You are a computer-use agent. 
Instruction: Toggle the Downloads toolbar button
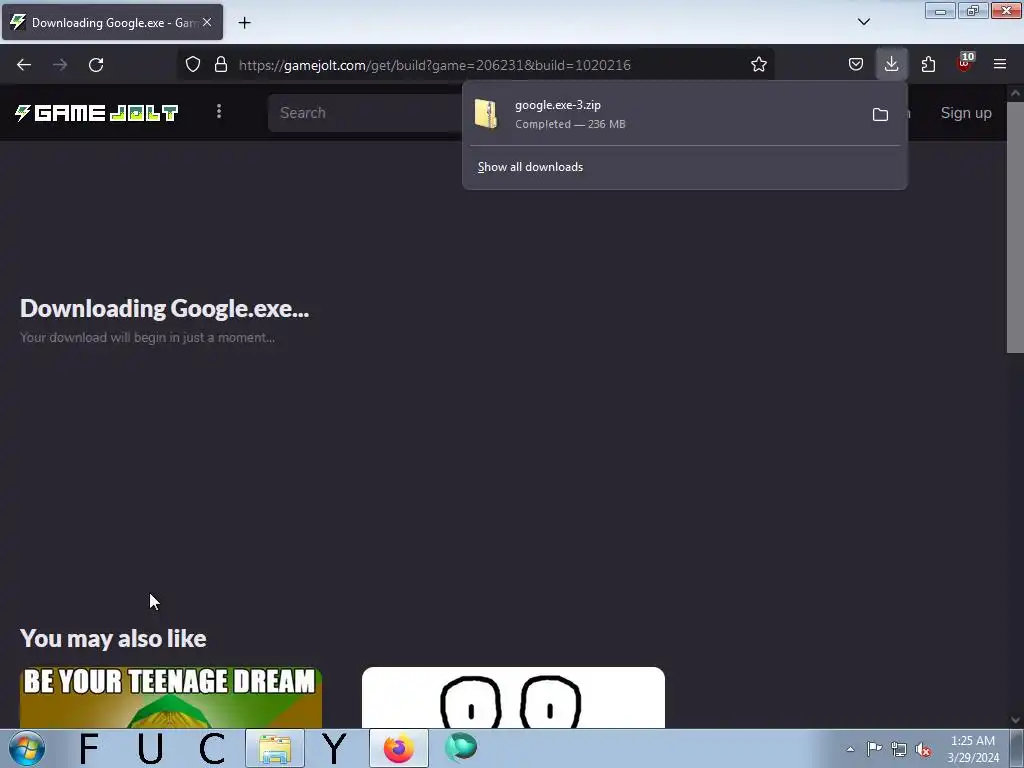[891, 64]
